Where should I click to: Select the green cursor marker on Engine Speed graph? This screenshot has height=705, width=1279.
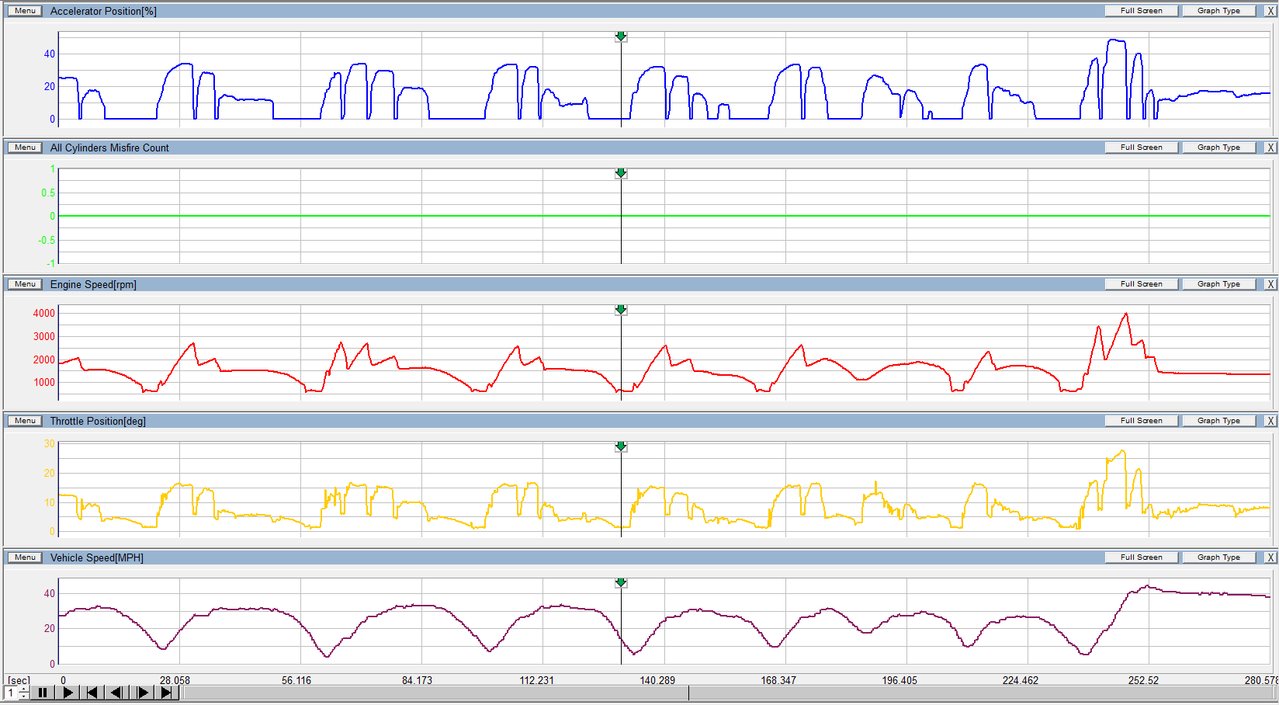tap(621, 311)
